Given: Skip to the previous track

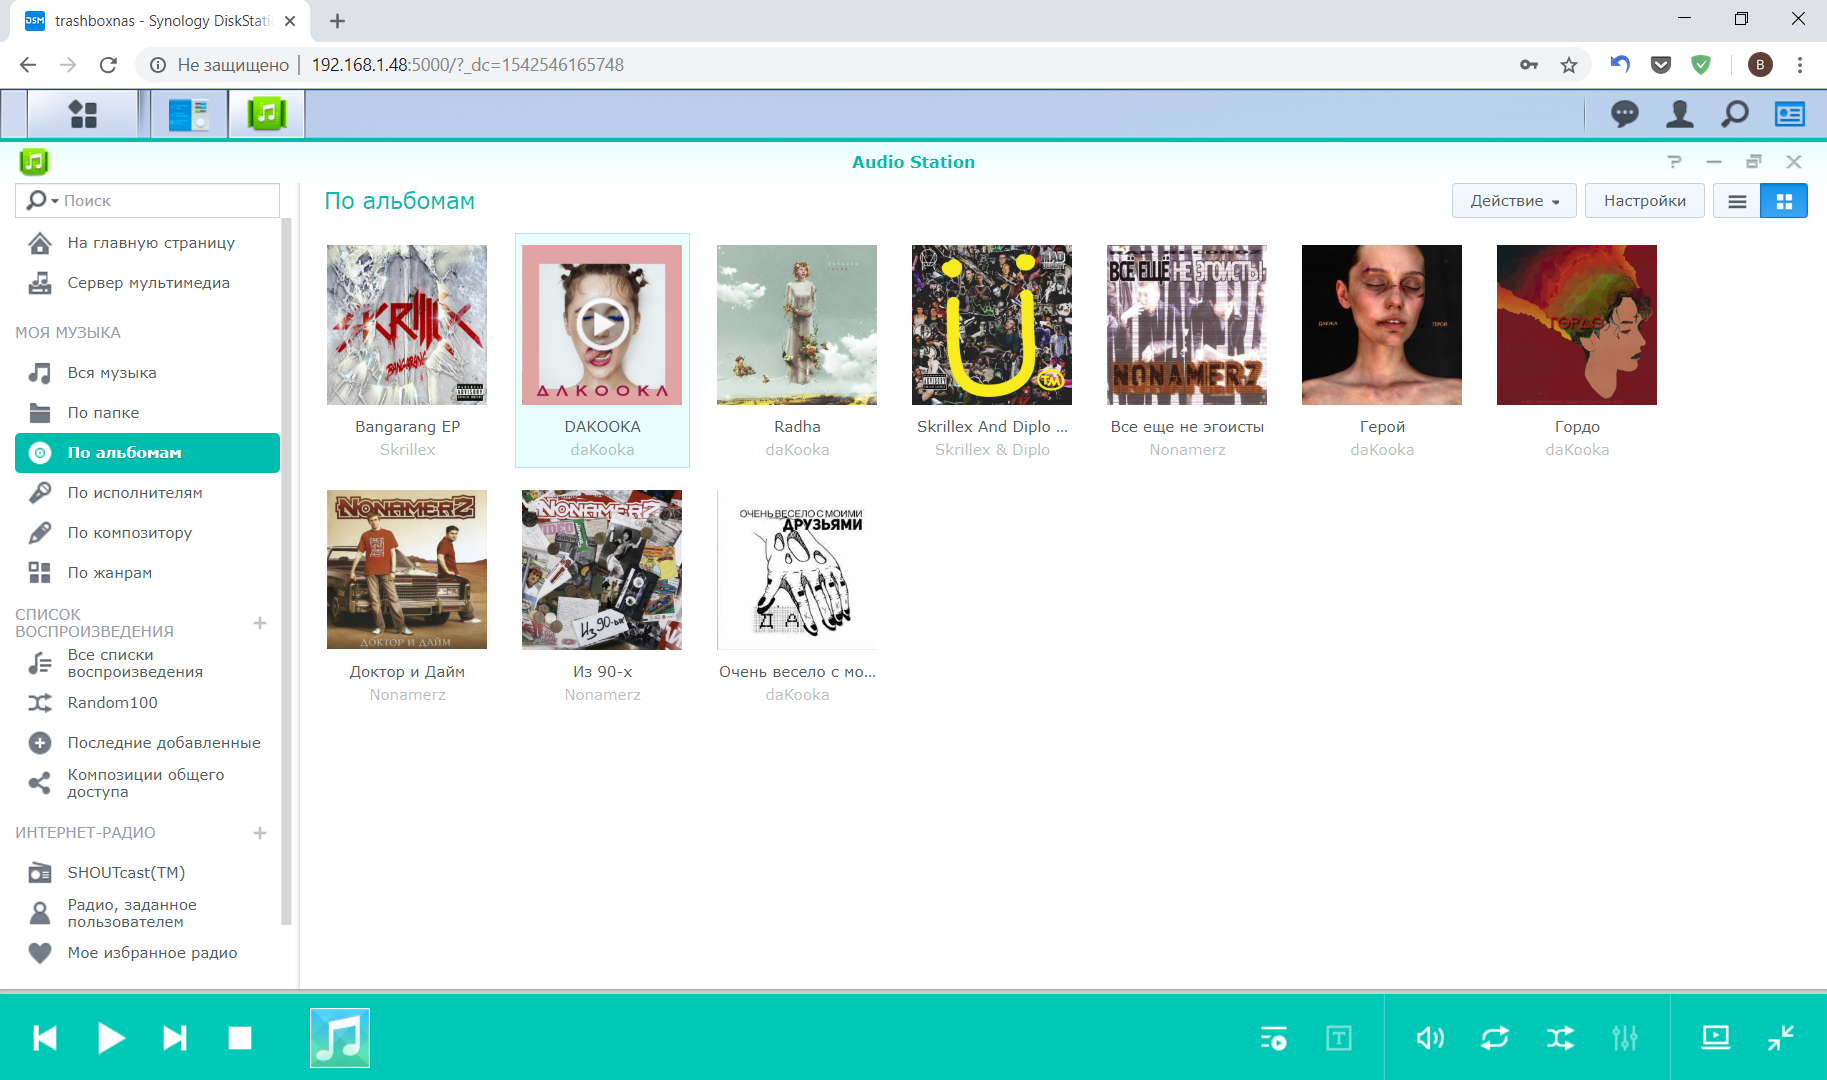Looking at the screenshot, I should coord(45,1038).
